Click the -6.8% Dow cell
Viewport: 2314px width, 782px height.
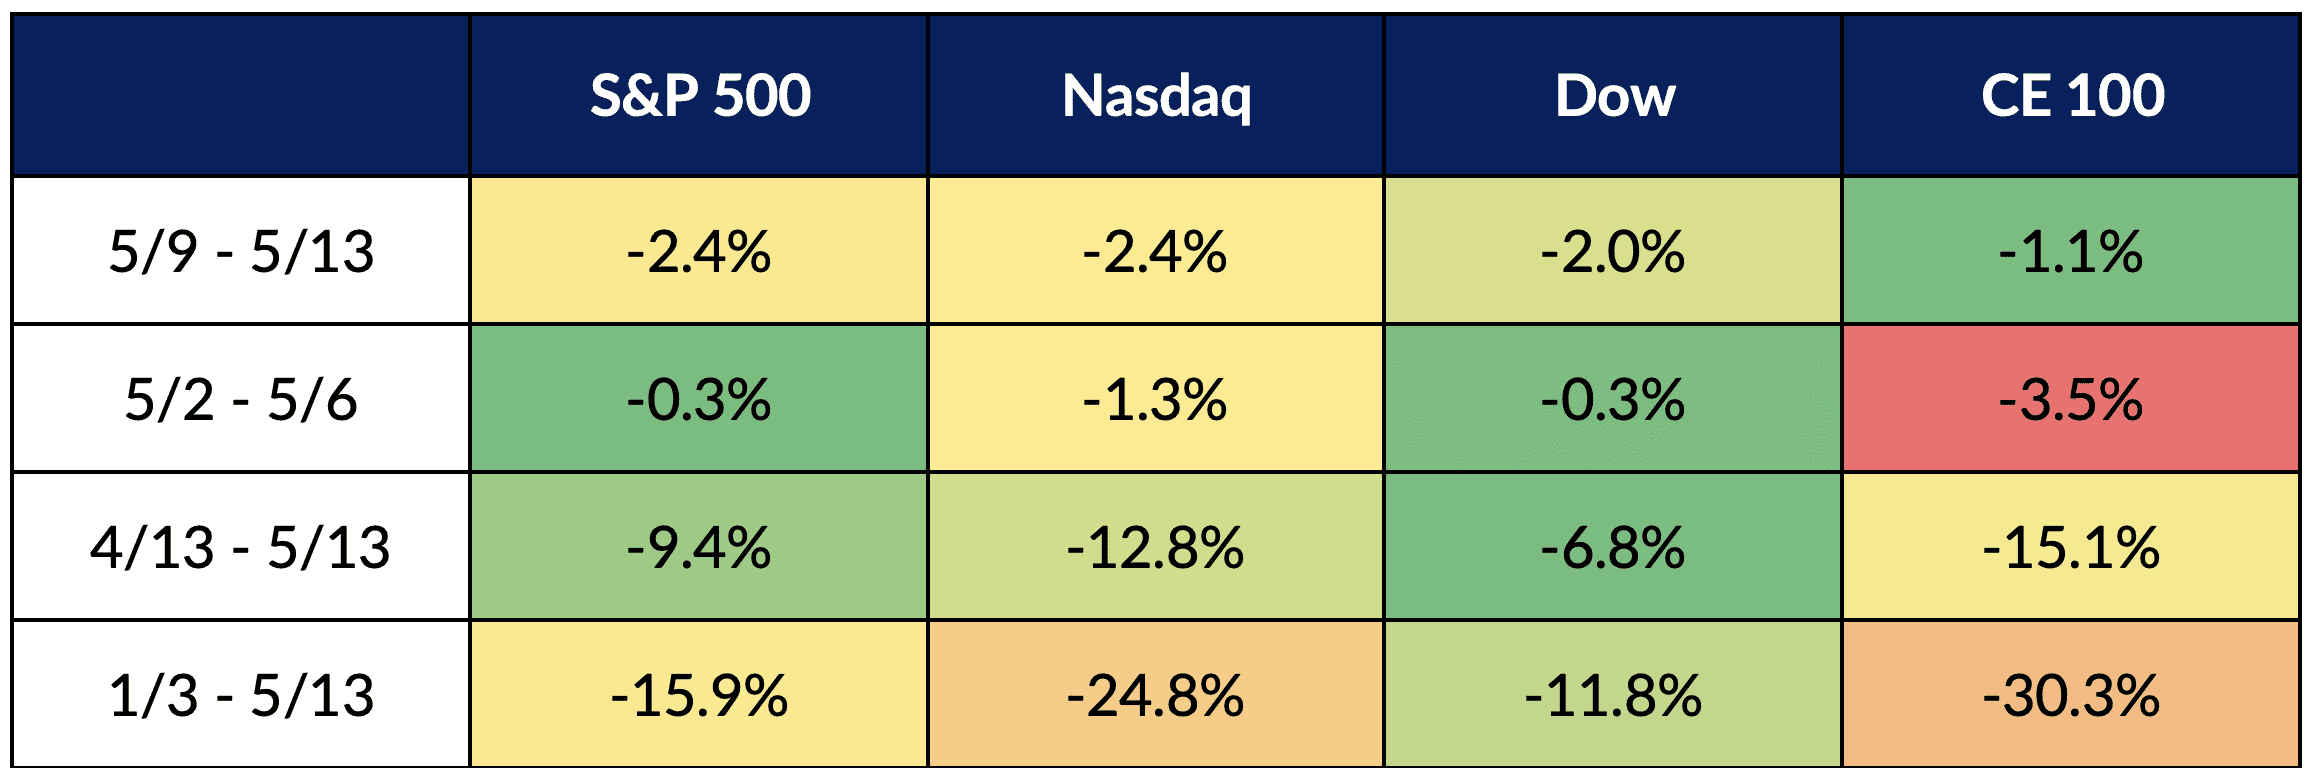(x=1613, y=547)
